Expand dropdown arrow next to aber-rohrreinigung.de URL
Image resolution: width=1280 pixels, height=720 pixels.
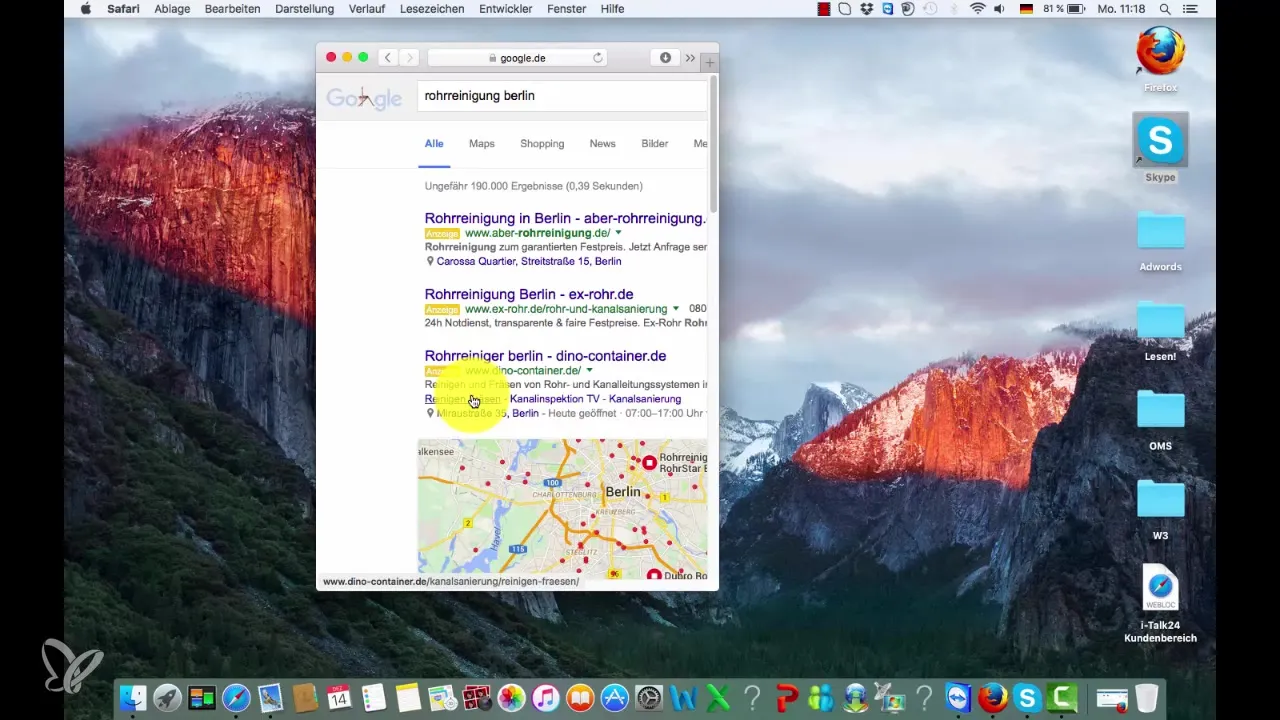[x=619, y=233]
